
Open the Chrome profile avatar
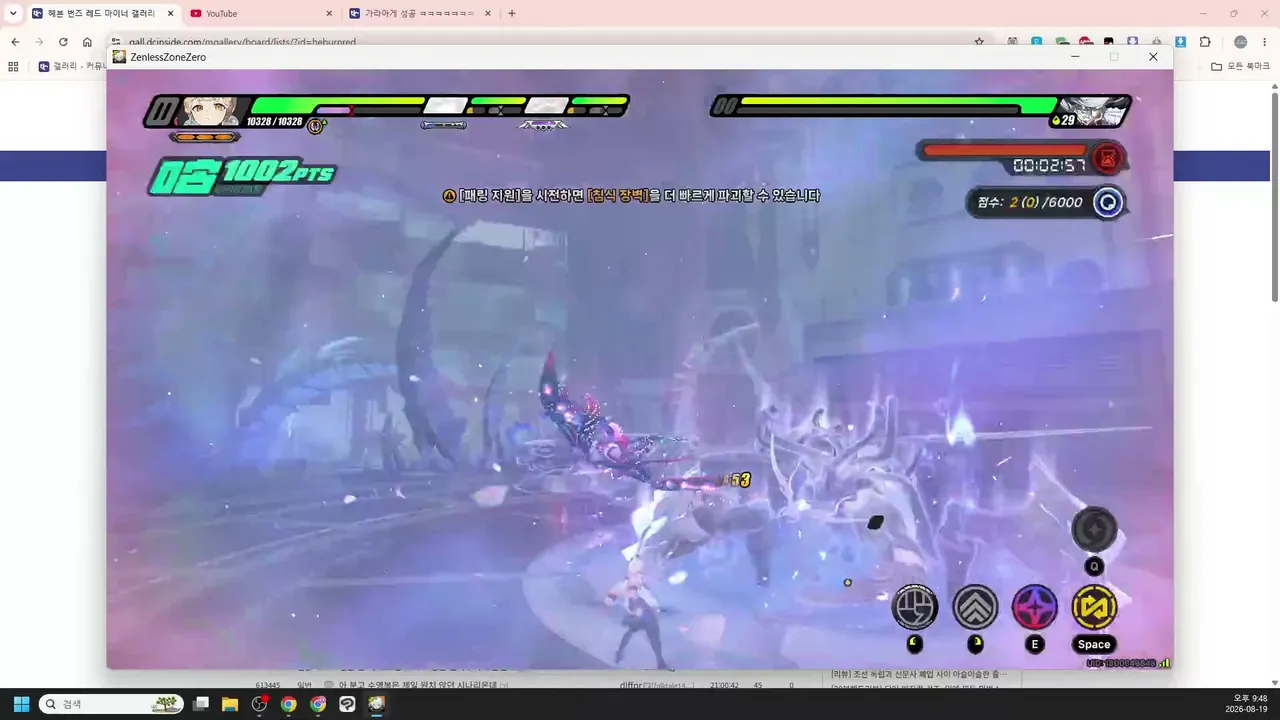coord(1241,42)
